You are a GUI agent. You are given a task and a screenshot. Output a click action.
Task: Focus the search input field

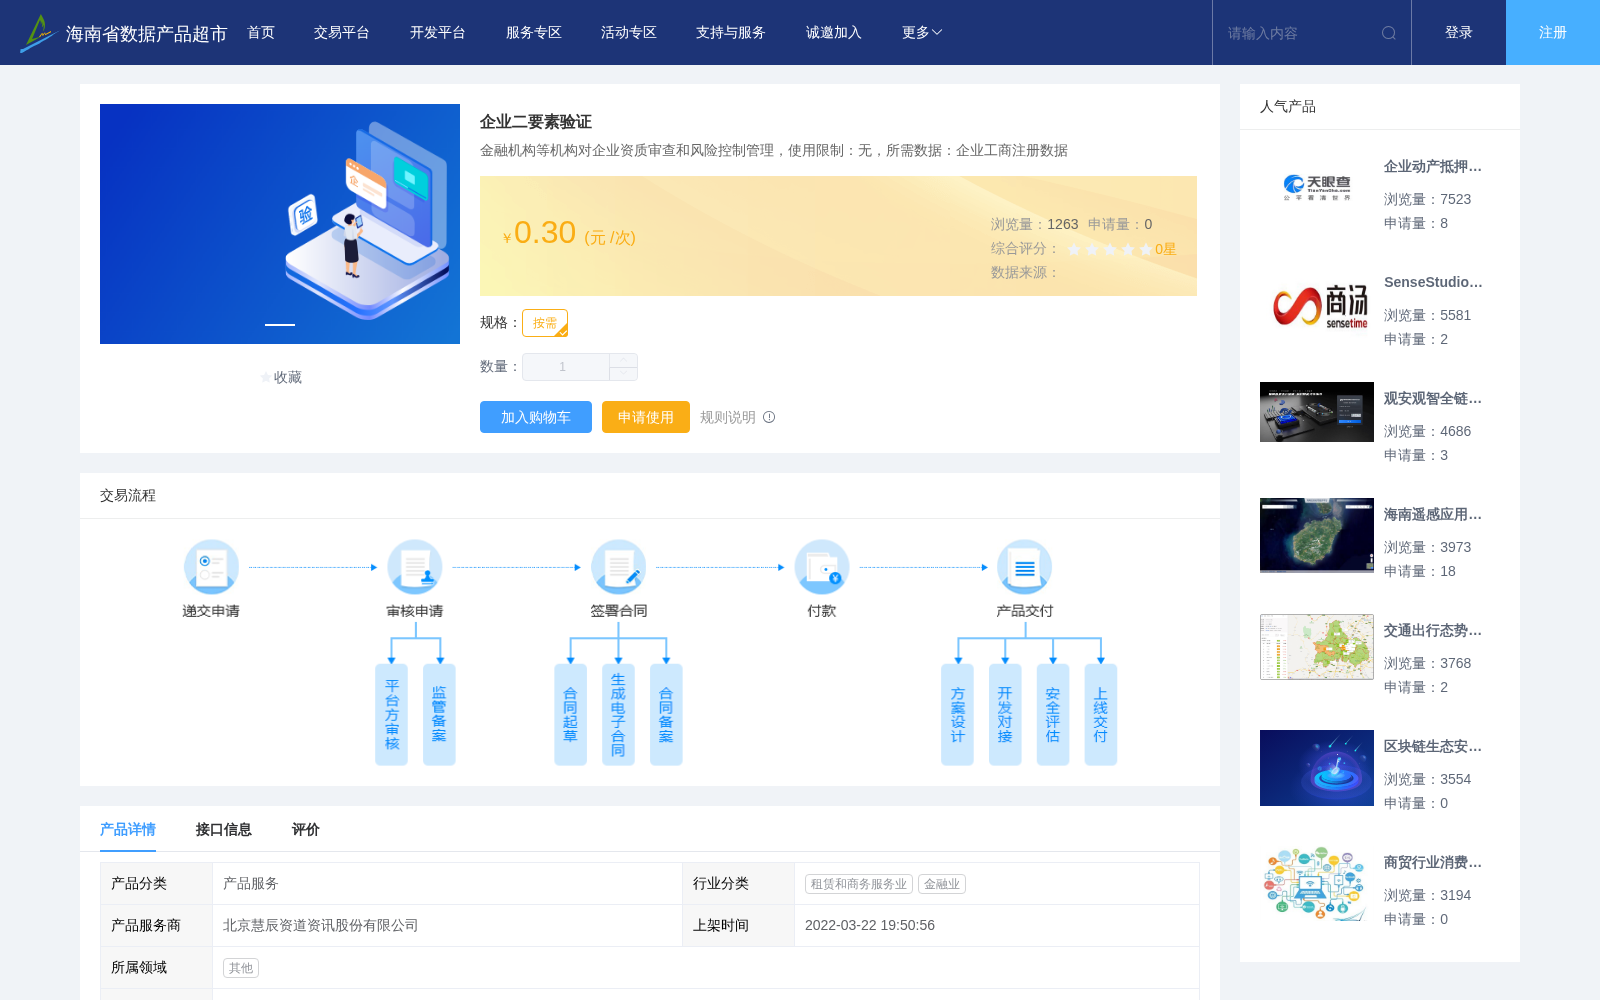click(1295, 33)
